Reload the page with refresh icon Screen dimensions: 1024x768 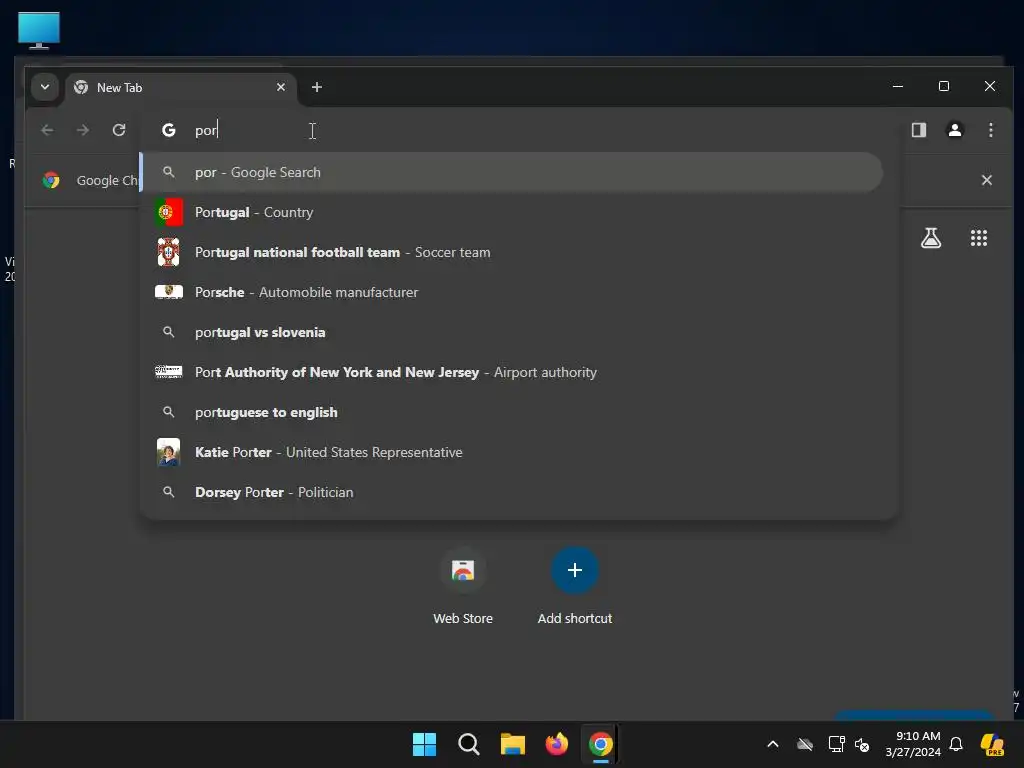tap(119, 130)
